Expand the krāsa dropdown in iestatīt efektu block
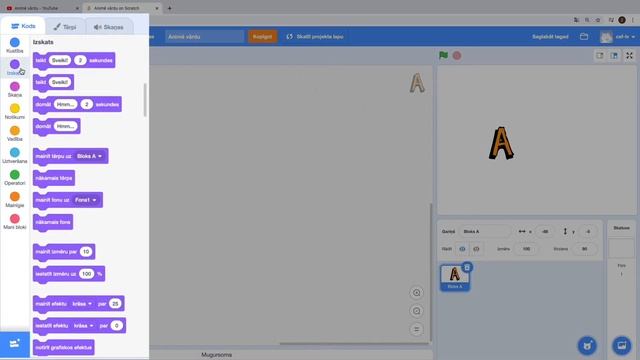The width and height of the screenshot is (640, 360). [84, 326]
